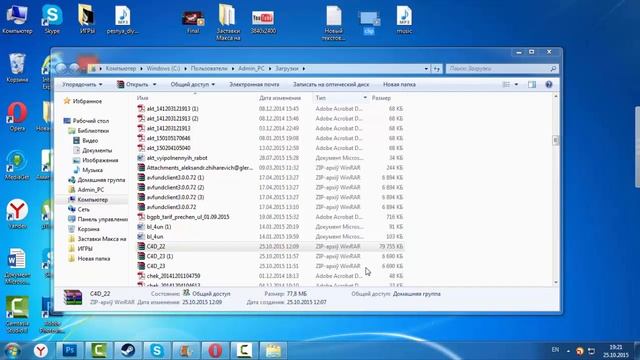
Task: Click the scrollbar down arrow in file list
Action: pyautogui.click(x=555, y=282)
